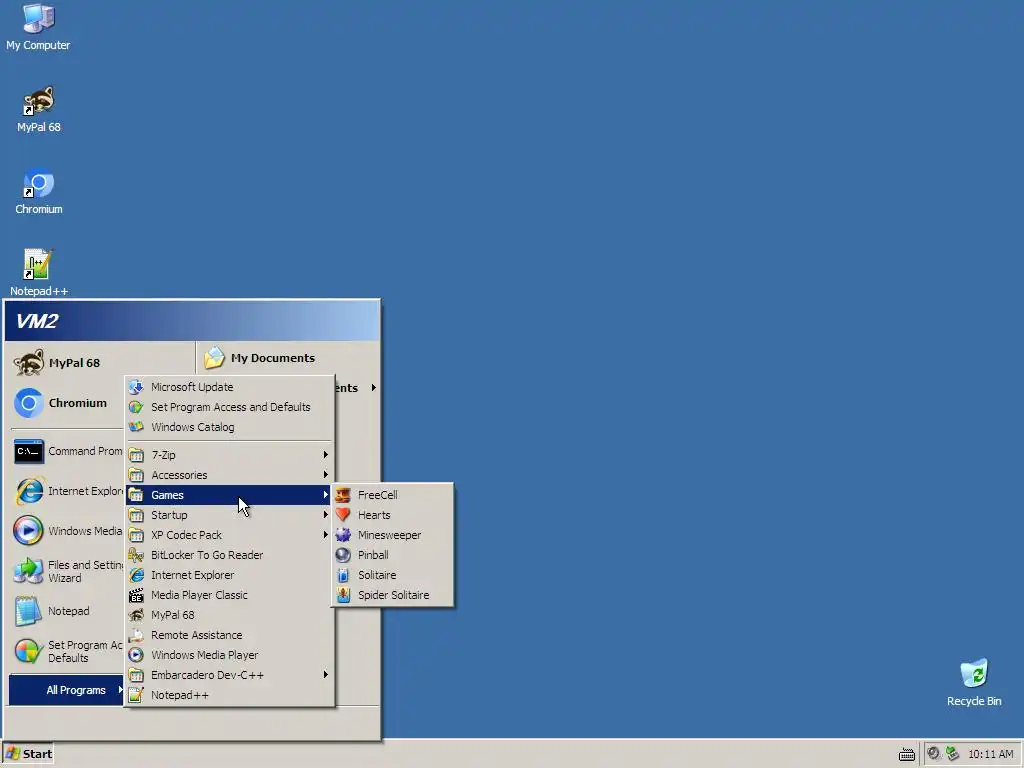Click the VM2 user name header
This screenshot has width=1024, height=768.
[37, 321]
